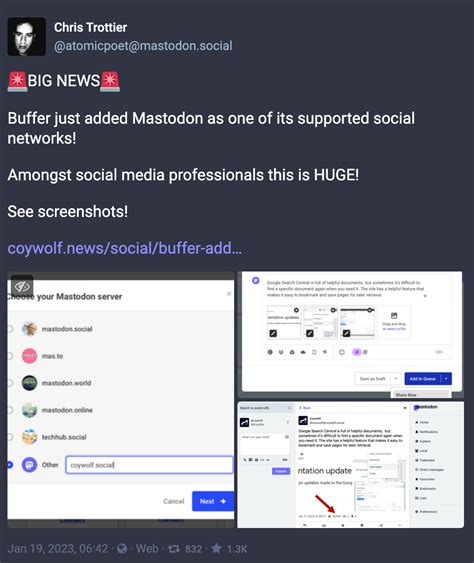Viewport: 474px width, 563px height.
Task: Open the bottom-right Mastodon post screenshot
Action: tap(351, 465)
